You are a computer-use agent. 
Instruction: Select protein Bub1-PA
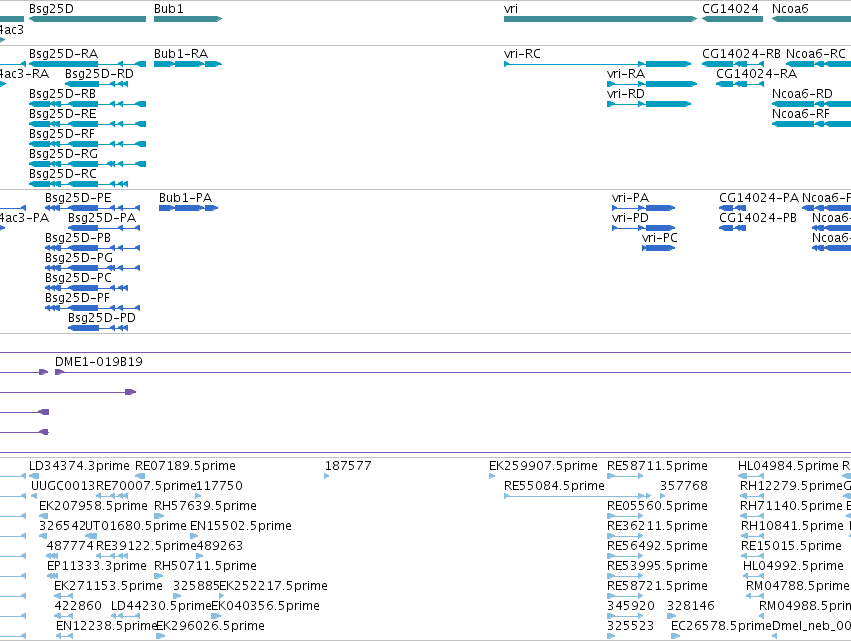[x=188, y=208]
